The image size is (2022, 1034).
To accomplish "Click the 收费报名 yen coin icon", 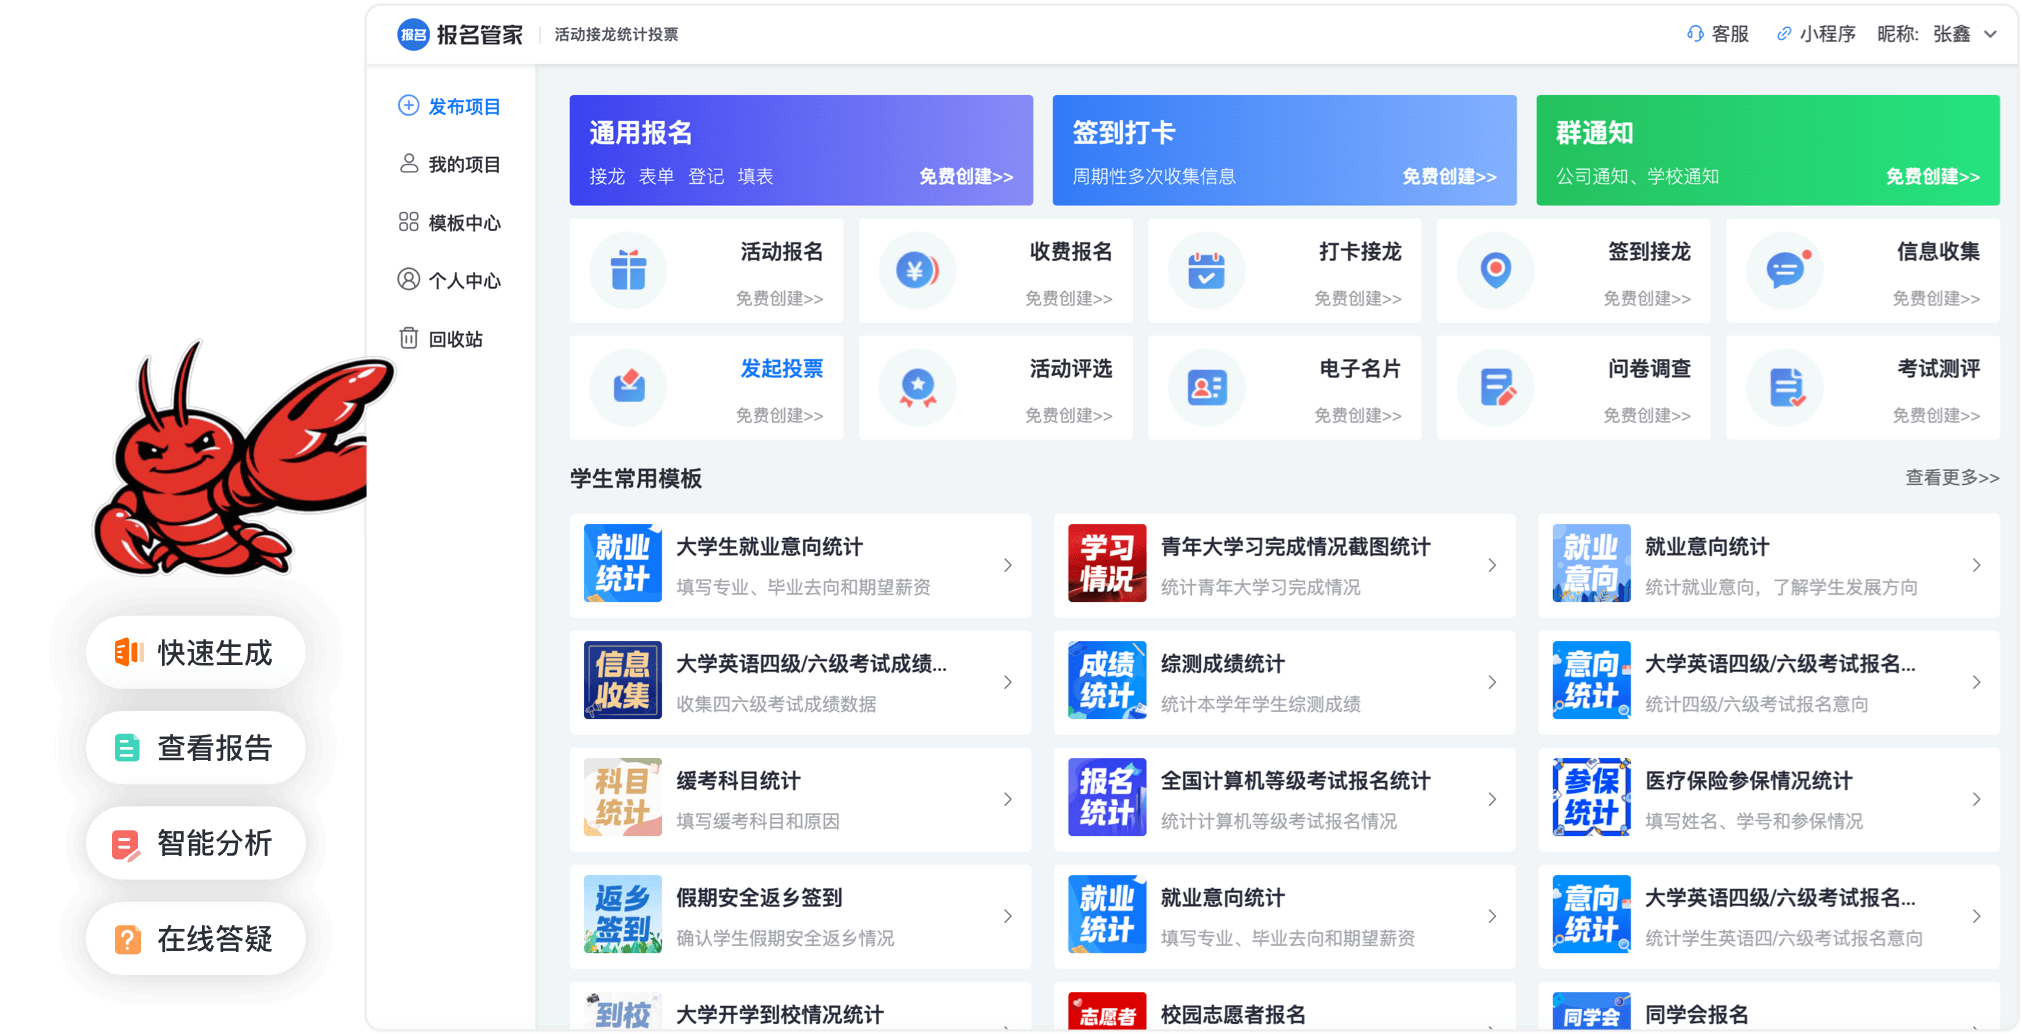I will (x=917, y=270).
